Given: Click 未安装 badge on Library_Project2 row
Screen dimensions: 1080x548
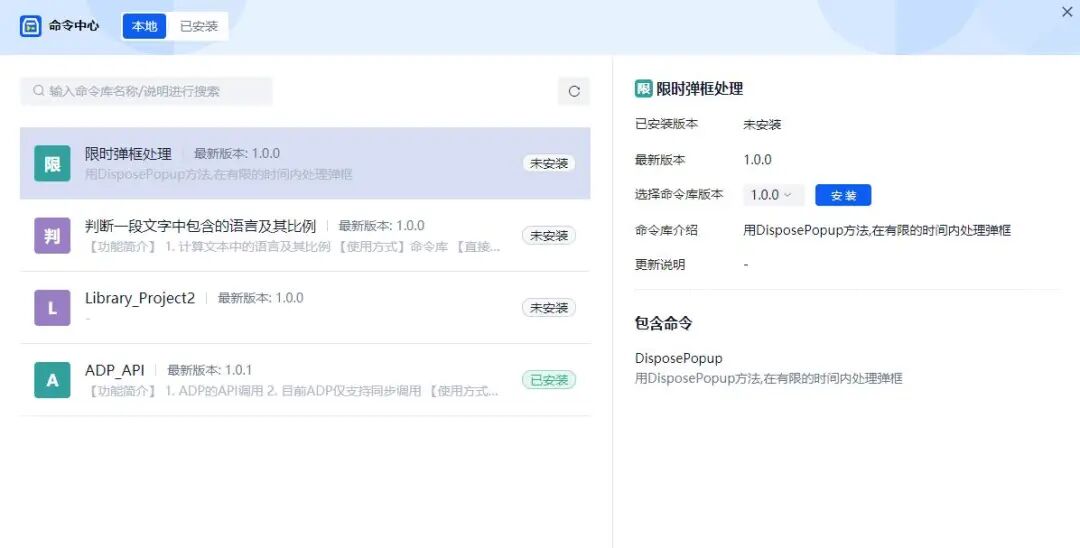Looking at the screenshot, I should click(x=549, y=308).
